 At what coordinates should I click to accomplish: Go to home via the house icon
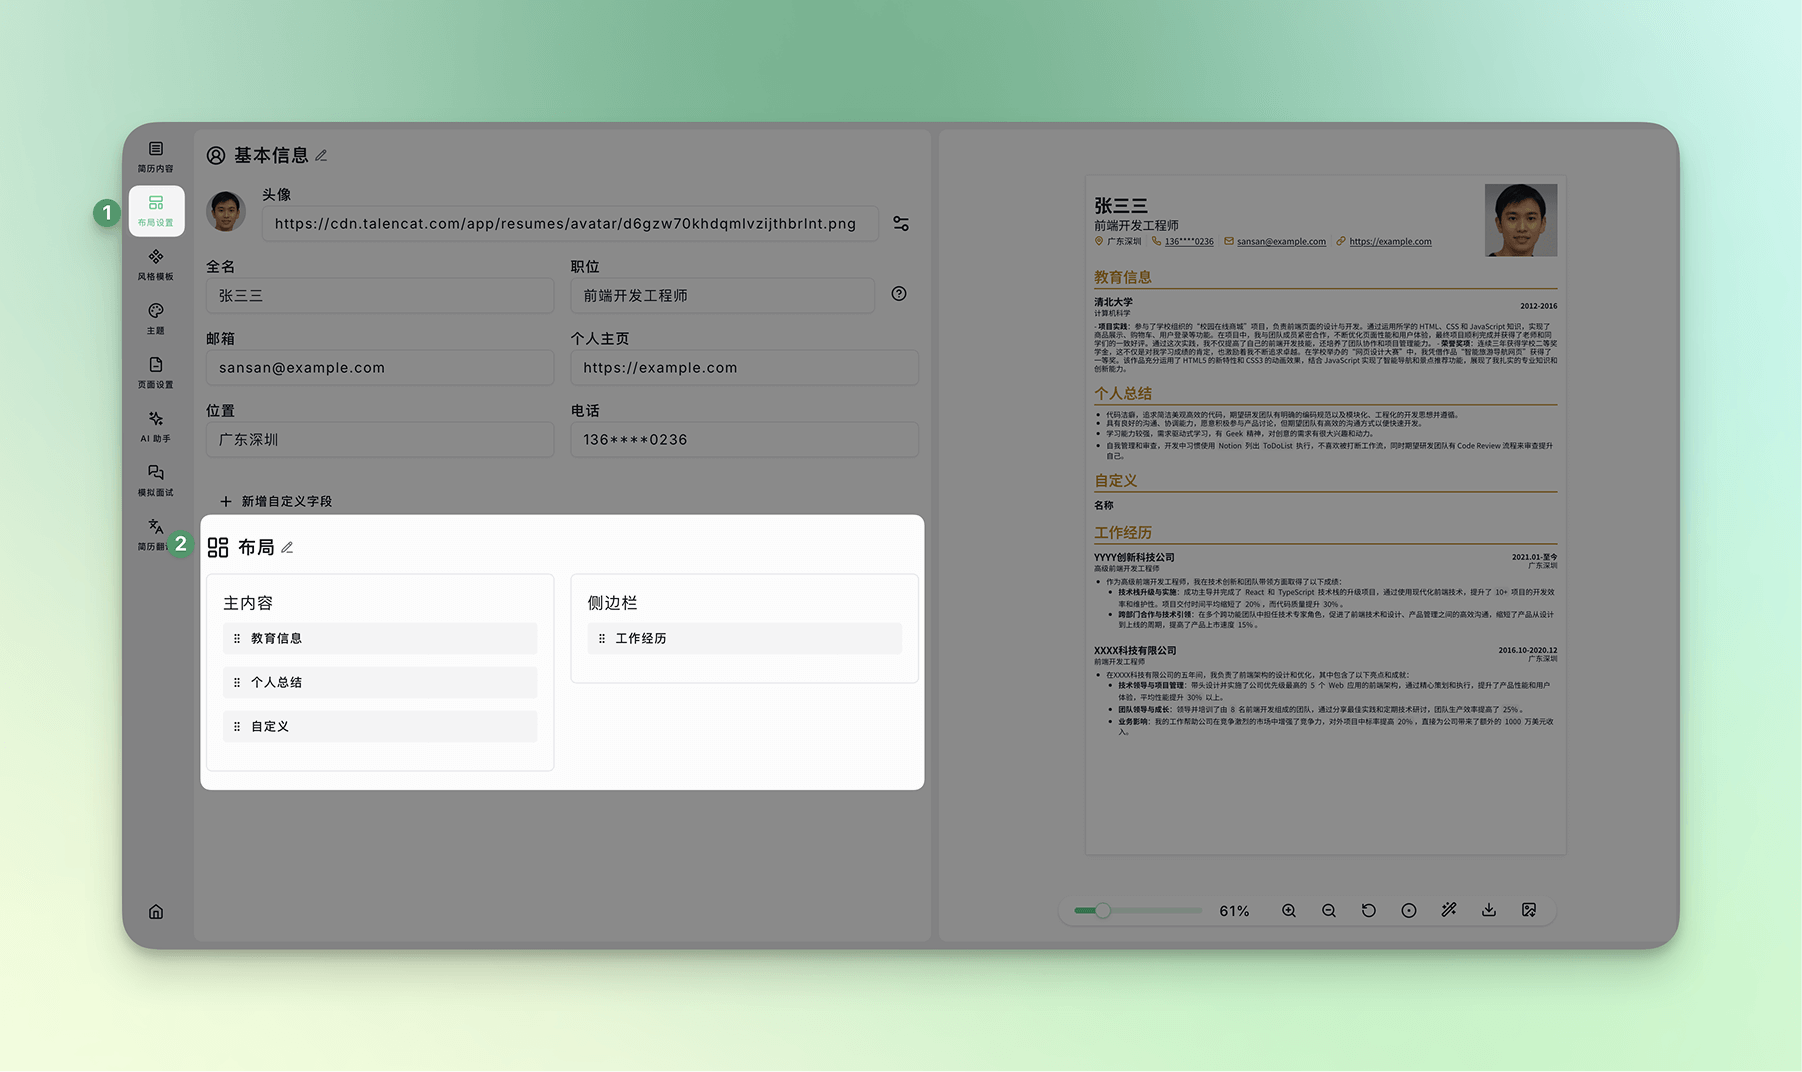(156, 912)
